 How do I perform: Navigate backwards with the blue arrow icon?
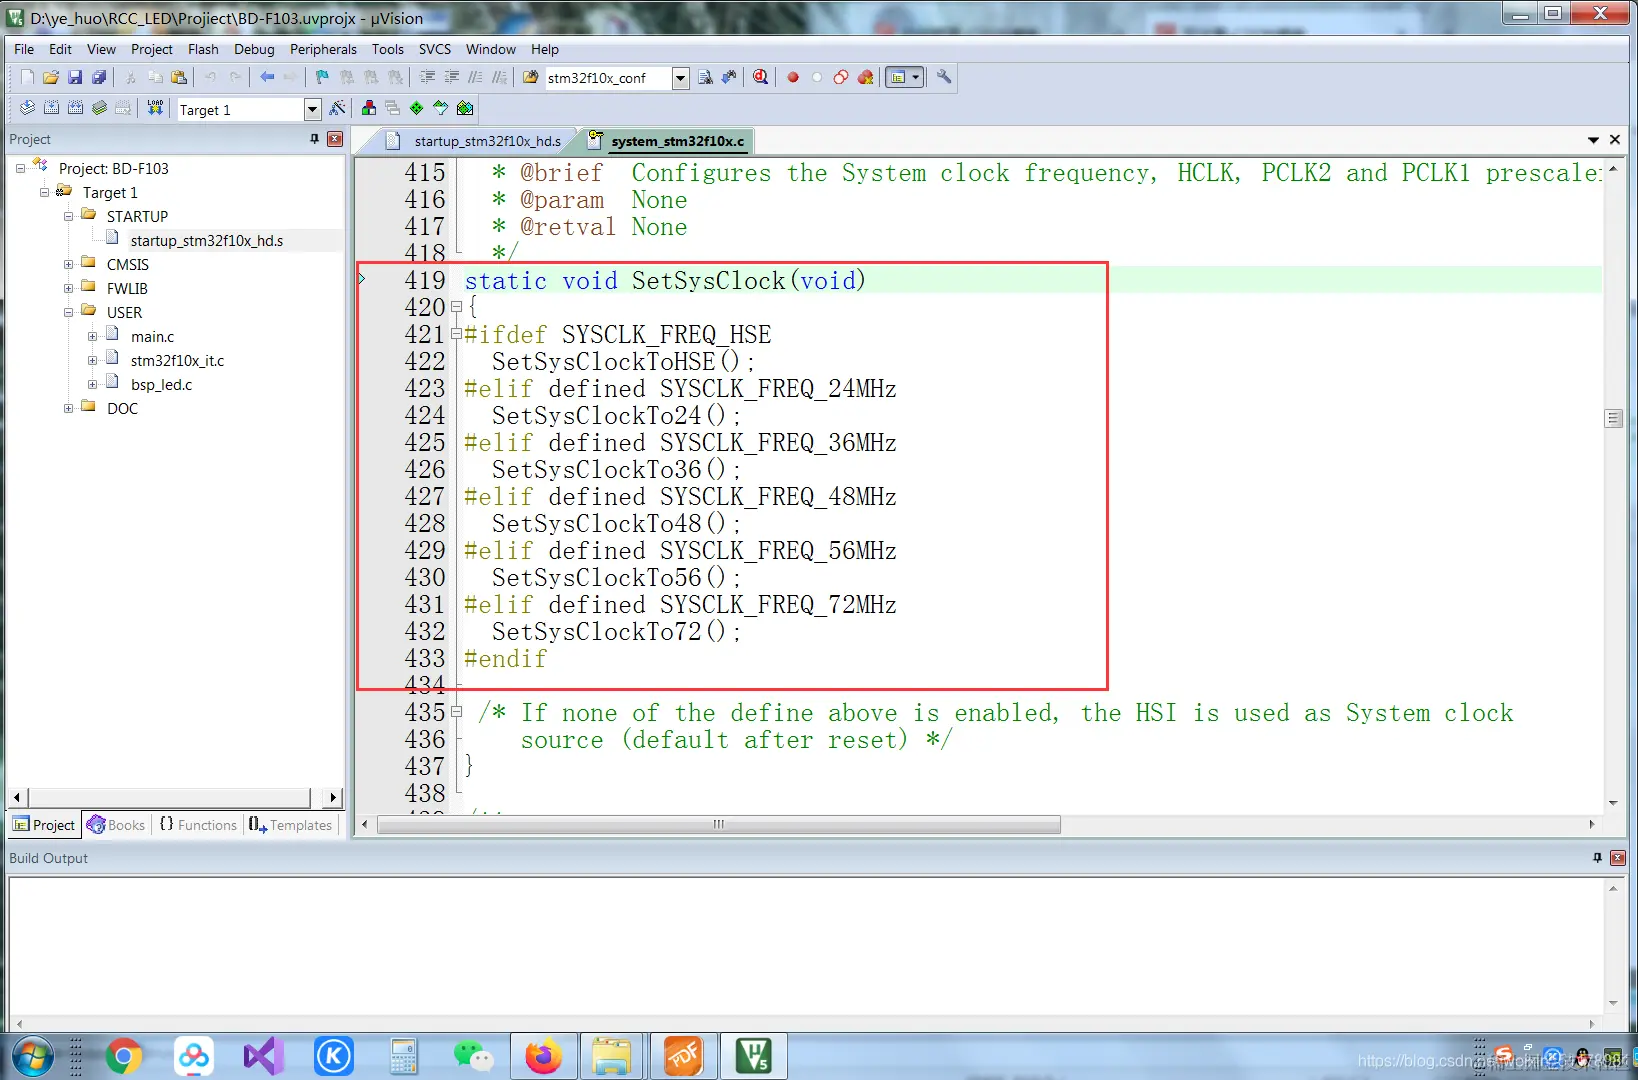pos(267,77)
